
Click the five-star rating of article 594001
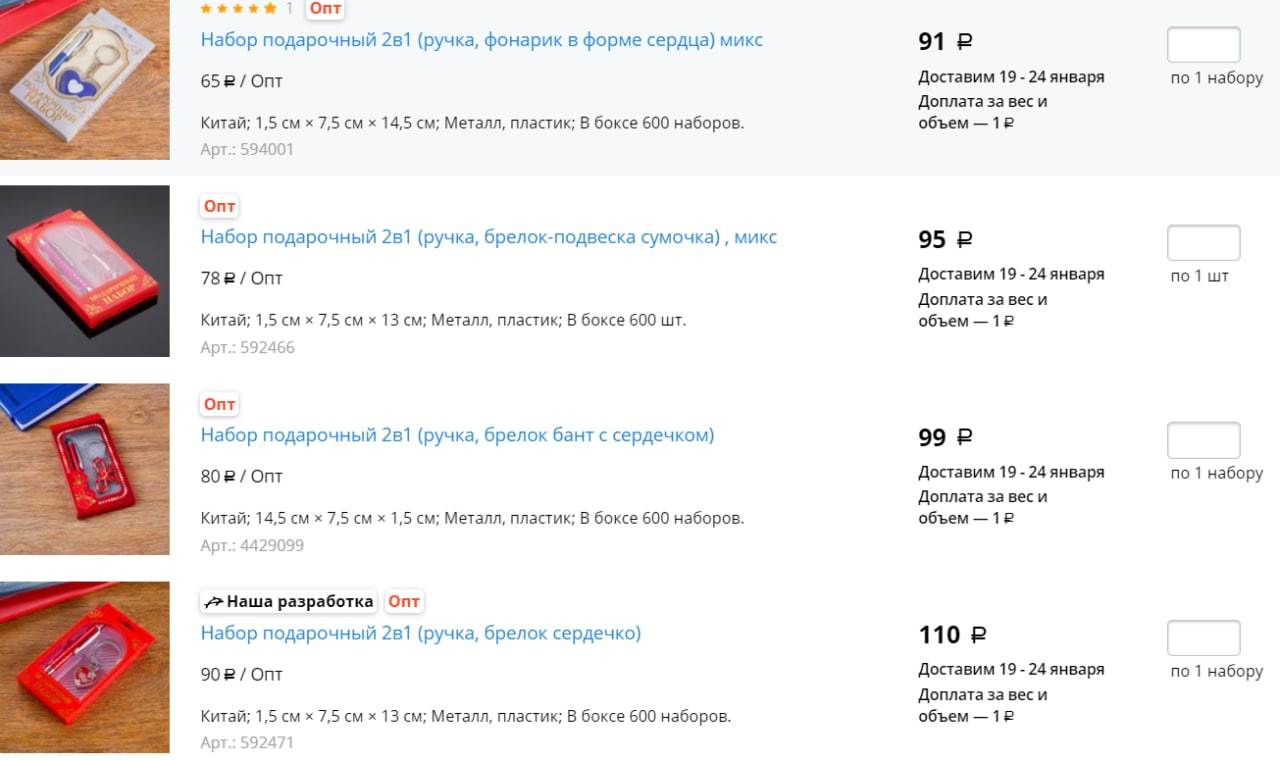(238, 8)
